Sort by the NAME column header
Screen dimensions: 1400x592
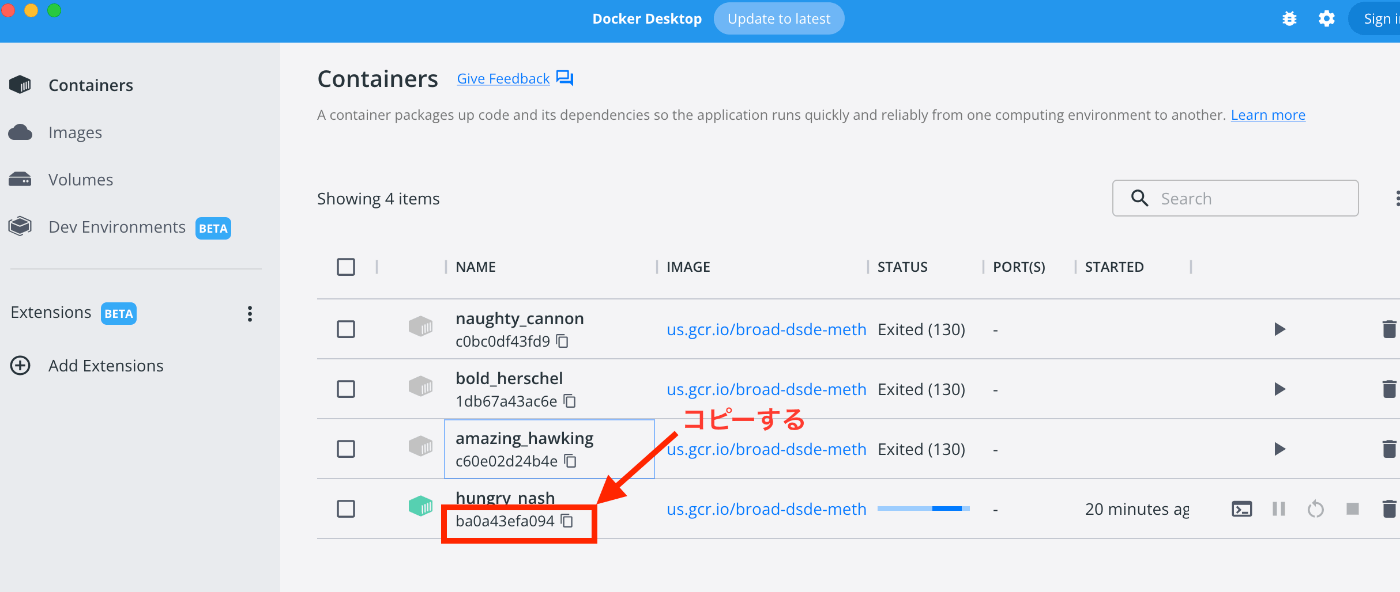[x=476, y=267]
